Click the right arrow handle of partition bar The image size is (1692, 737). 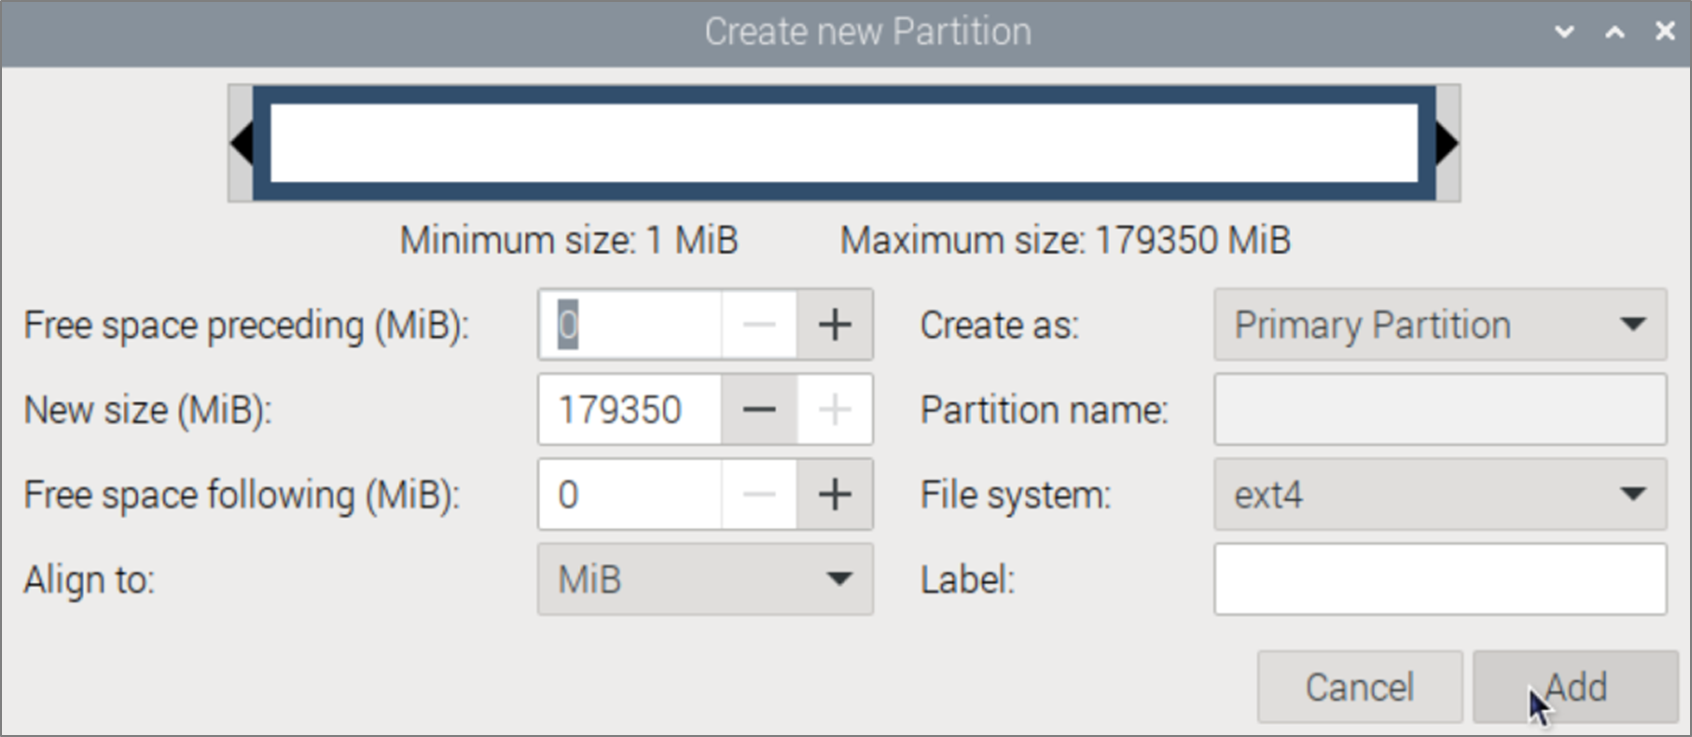pos(1448,143)
